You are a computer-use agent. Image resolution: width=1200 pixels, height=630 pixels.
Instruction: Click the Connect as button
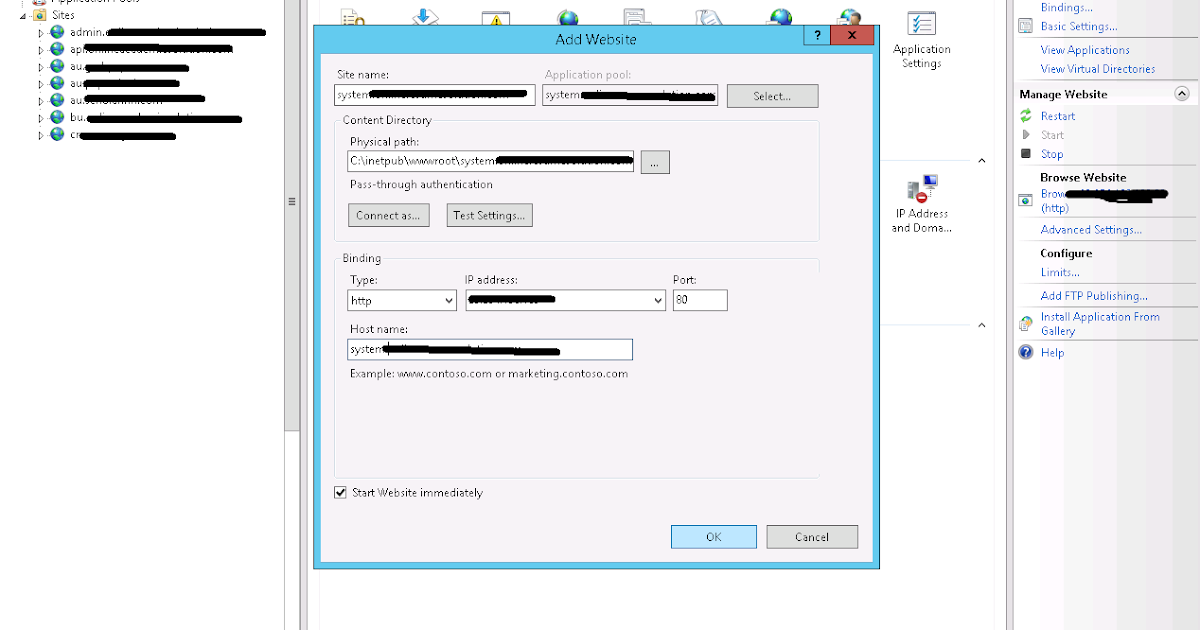pyautogui.click(x=388, y=214)
